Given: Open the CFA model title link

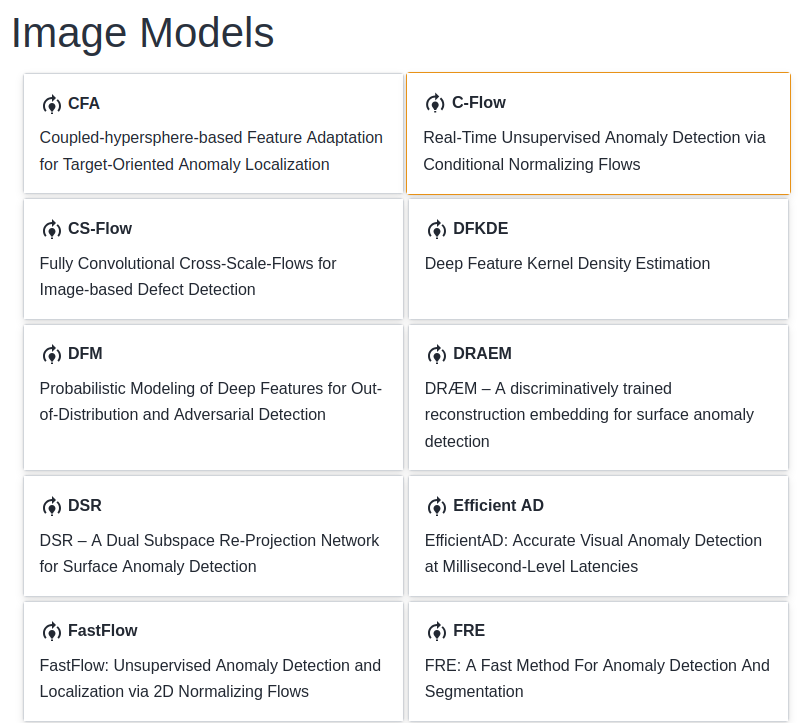Looking at the screenshot, I should [x=84, y=104].
